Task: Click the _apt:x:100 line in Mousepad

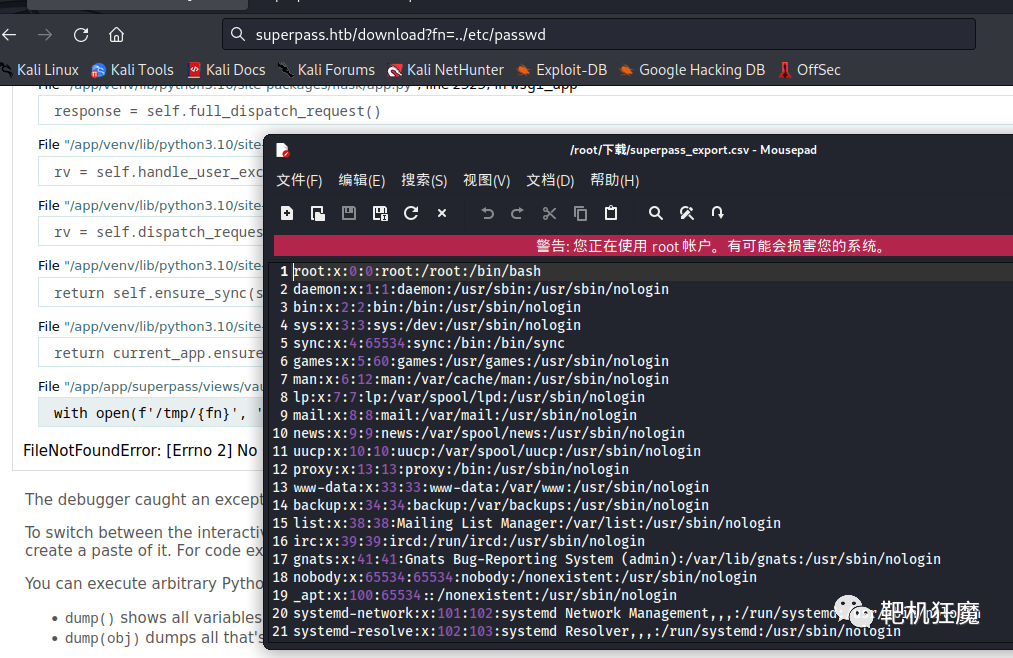Action: (485, 596)
